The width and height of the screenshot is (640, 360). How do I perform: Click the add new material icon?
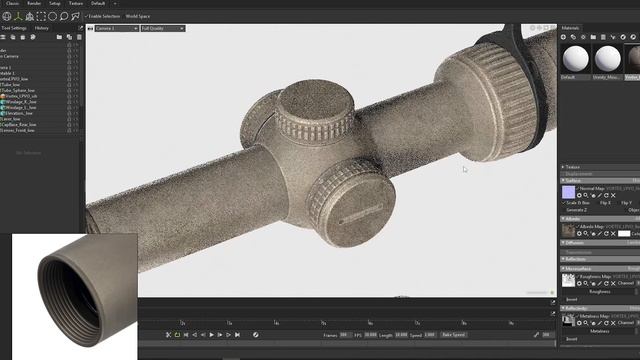563,37
